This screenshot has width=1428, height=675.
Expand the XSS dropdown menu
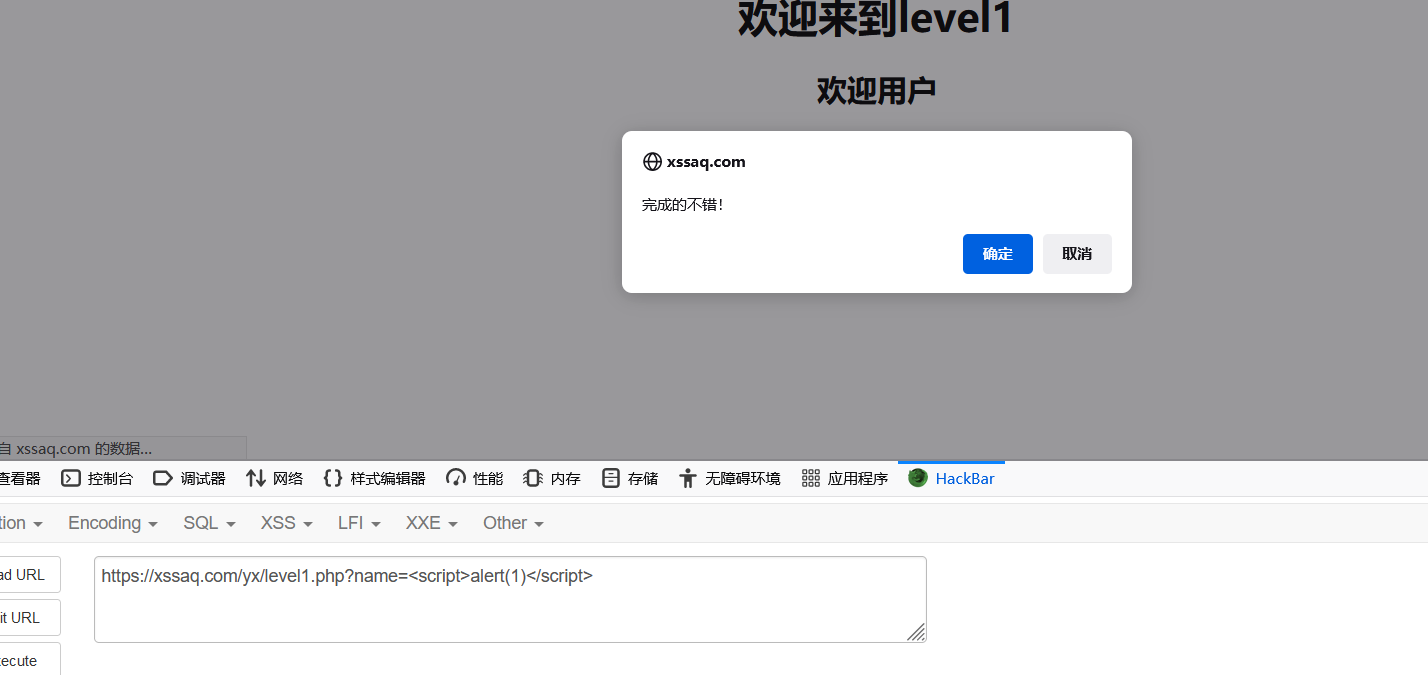point(287,523)
